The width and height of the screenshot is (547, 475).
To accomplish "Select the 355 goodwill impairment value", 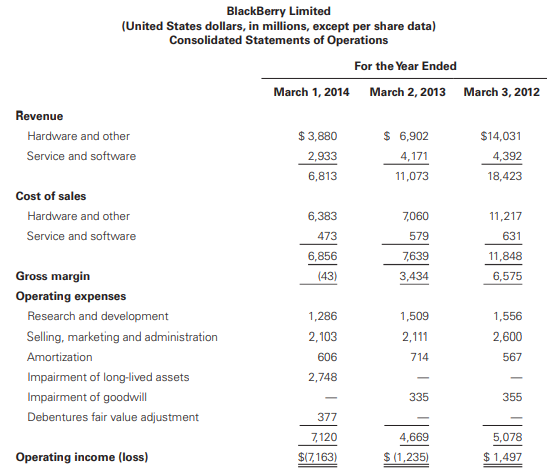I will point(512,397).
